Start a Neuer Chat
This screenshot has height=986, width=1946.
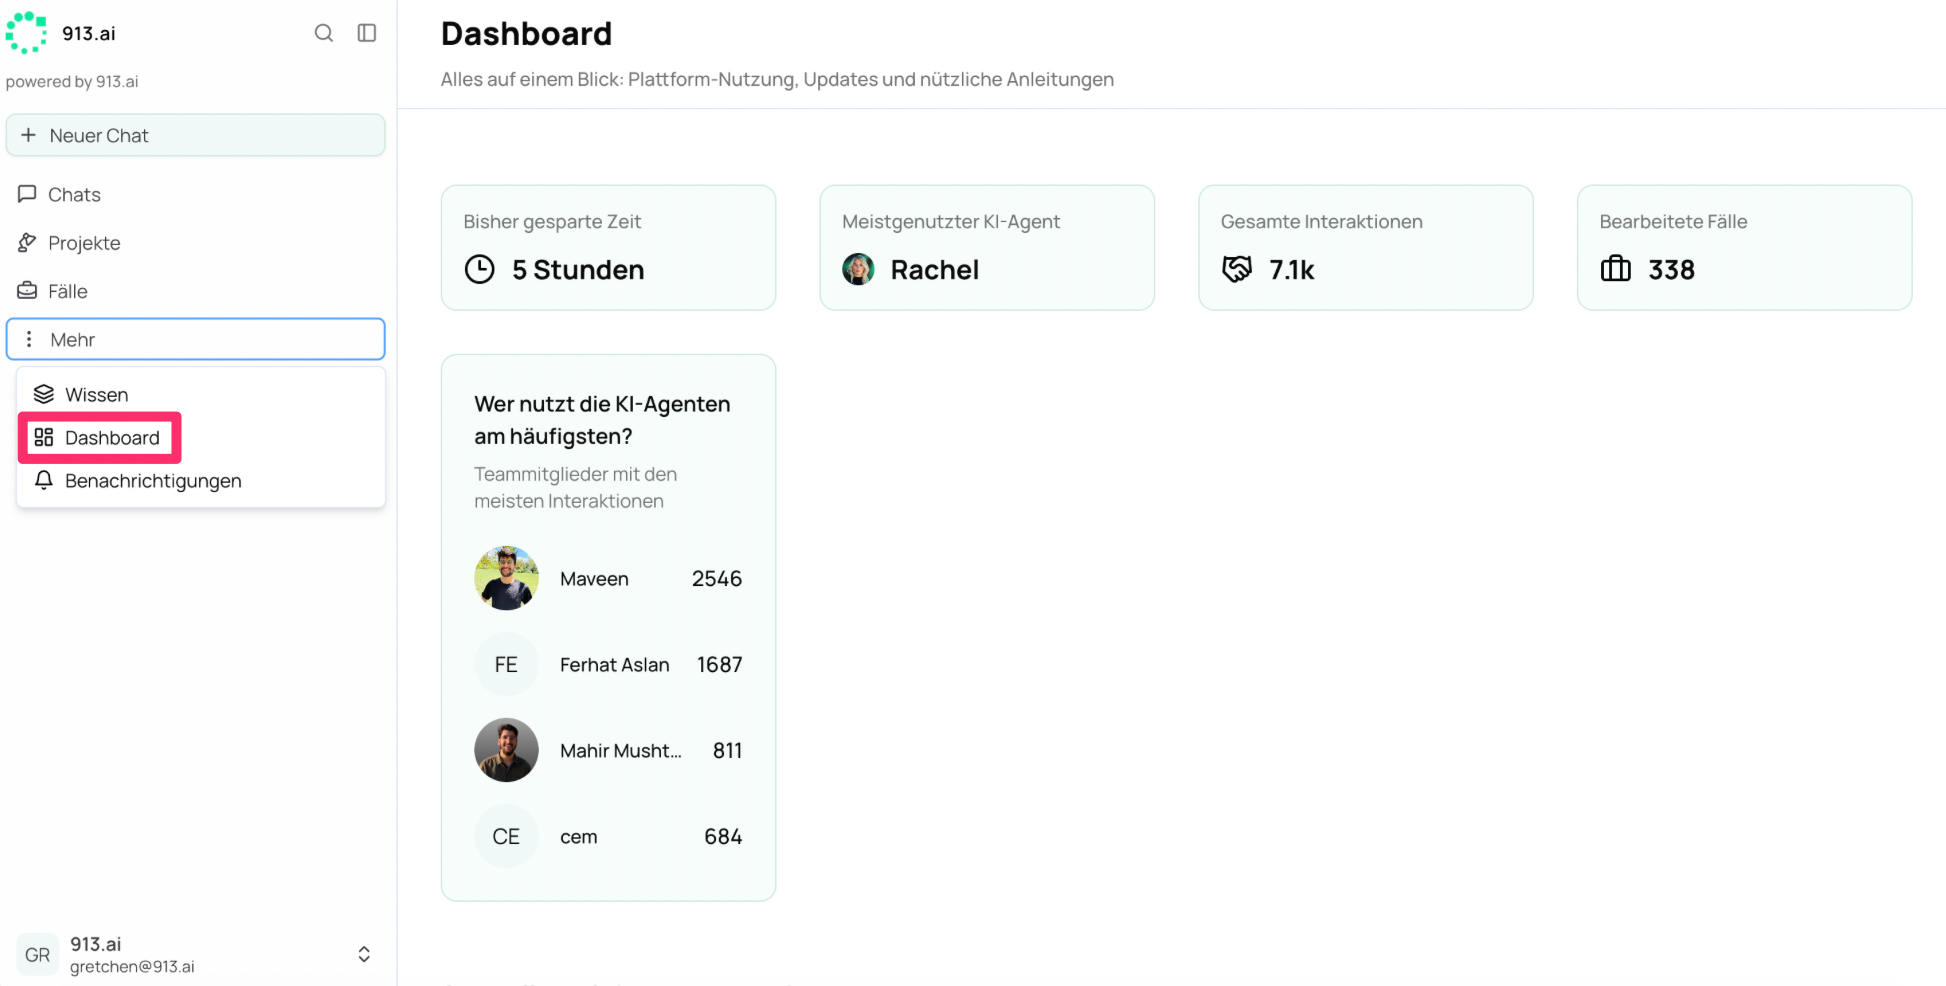click(195, 135)
